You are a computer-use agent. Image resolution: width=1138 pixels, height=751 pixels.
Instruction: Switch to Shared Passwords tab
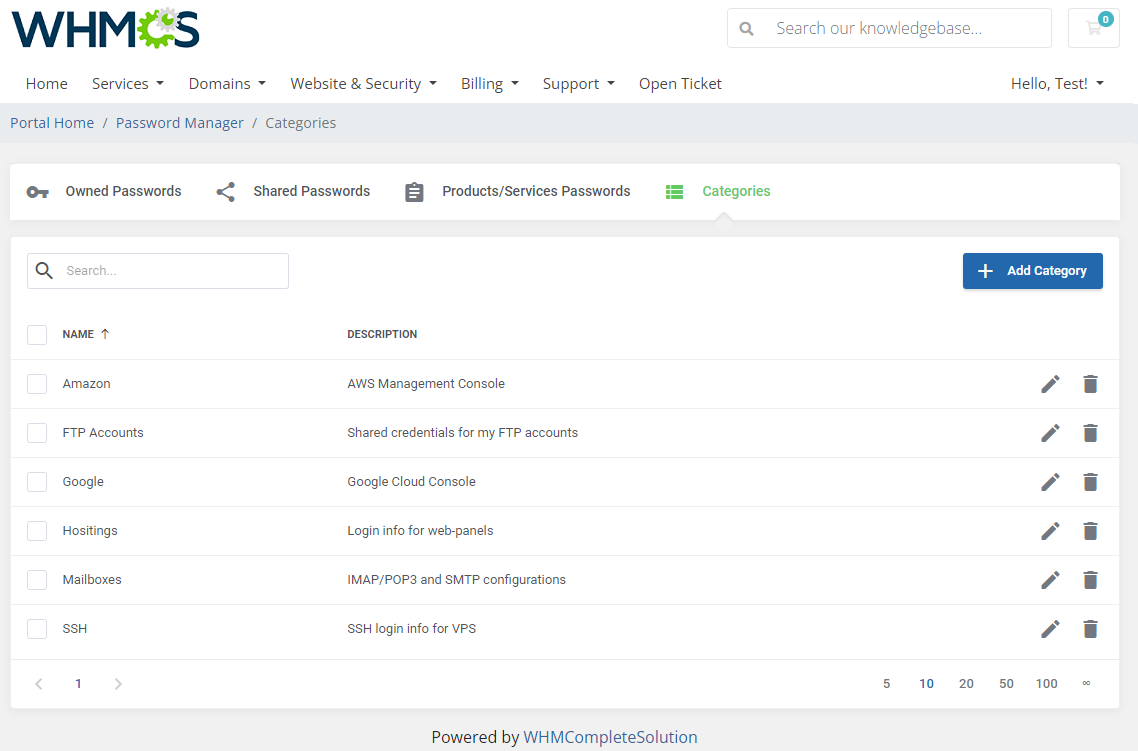coord(293,192)
